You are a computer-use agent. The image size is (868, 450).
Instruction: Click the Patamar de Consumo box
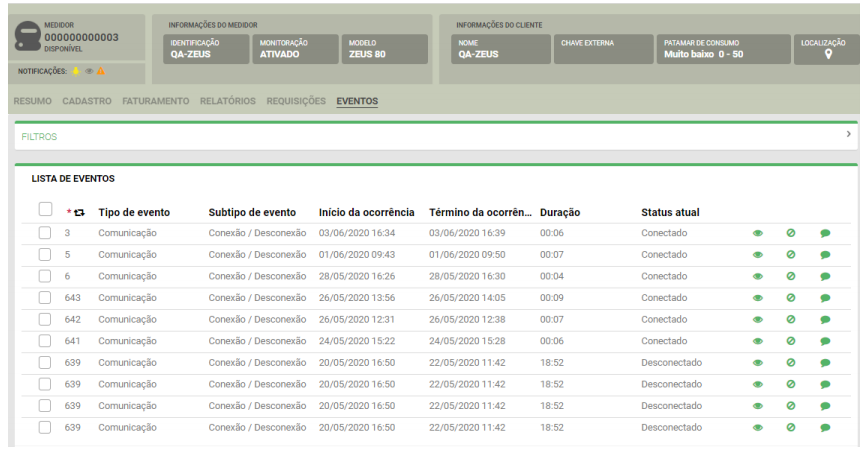coord(724,49)
